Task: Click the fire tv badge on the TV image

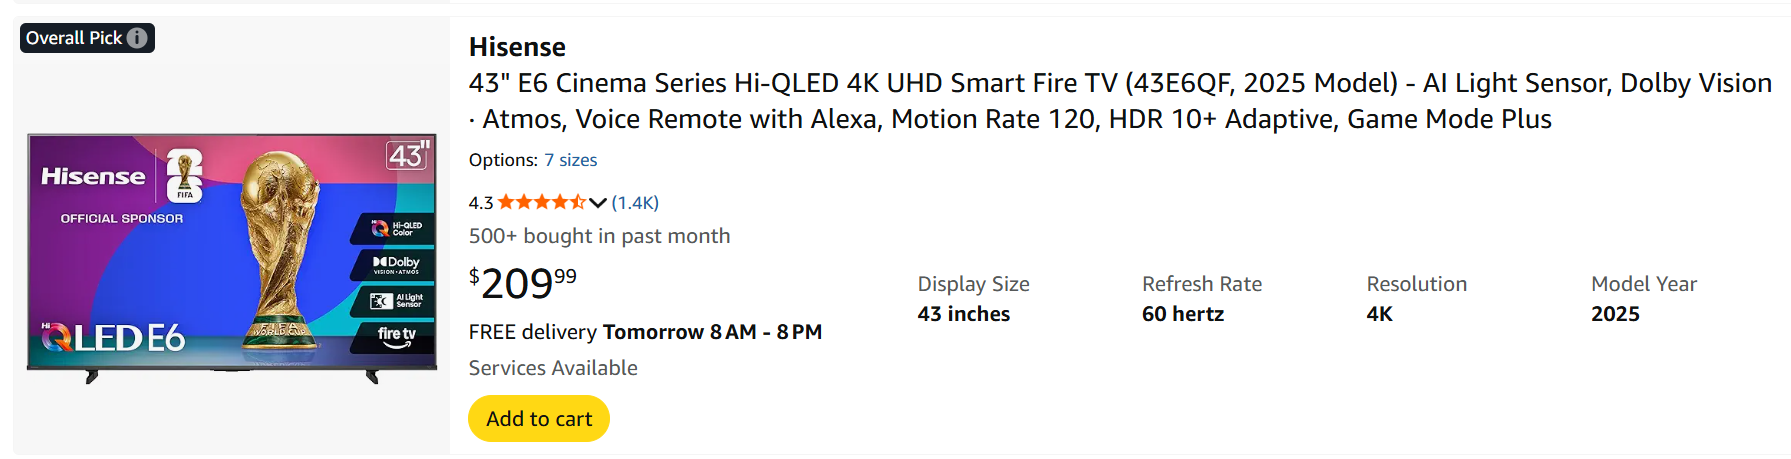Action: point(396,336)
